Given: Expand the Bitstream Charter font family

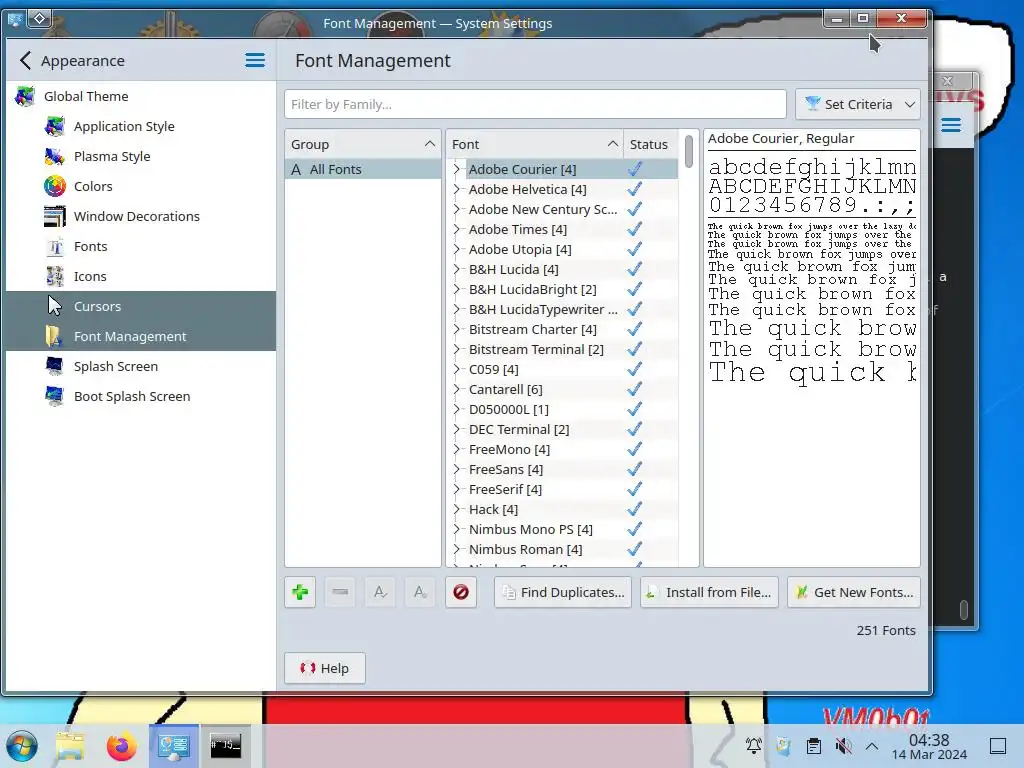Looking at the screenshot, I should (457, 329).
